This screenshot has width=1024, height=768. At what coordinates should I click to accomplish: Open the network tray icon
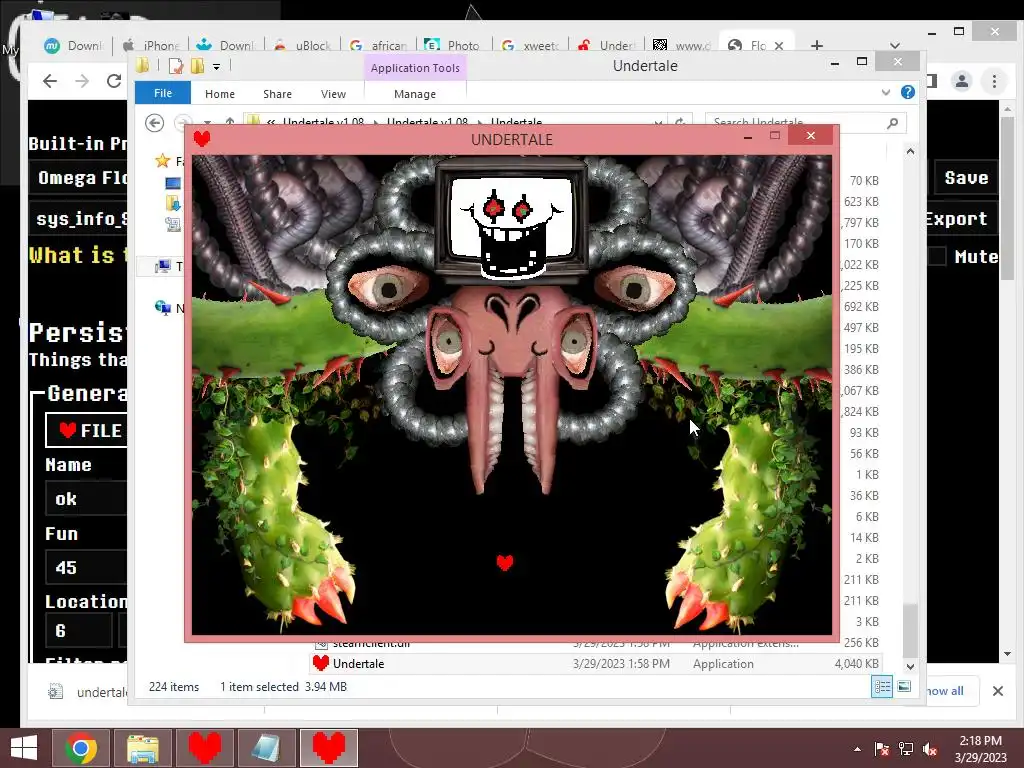(x=906, y=748)
